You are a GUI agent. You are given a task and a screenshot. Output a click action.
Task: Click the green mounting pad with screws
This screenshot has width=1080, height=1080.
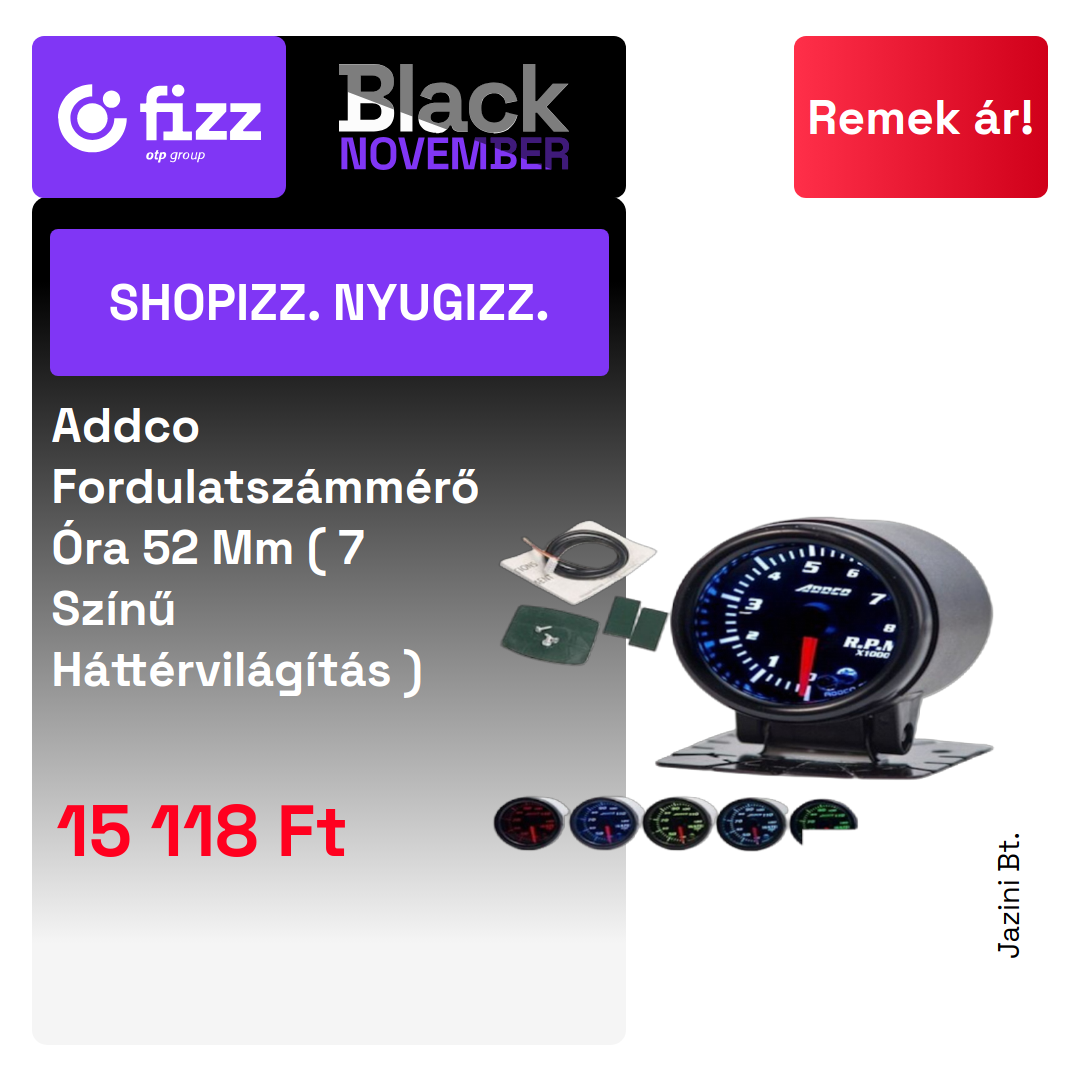[549, 634]
